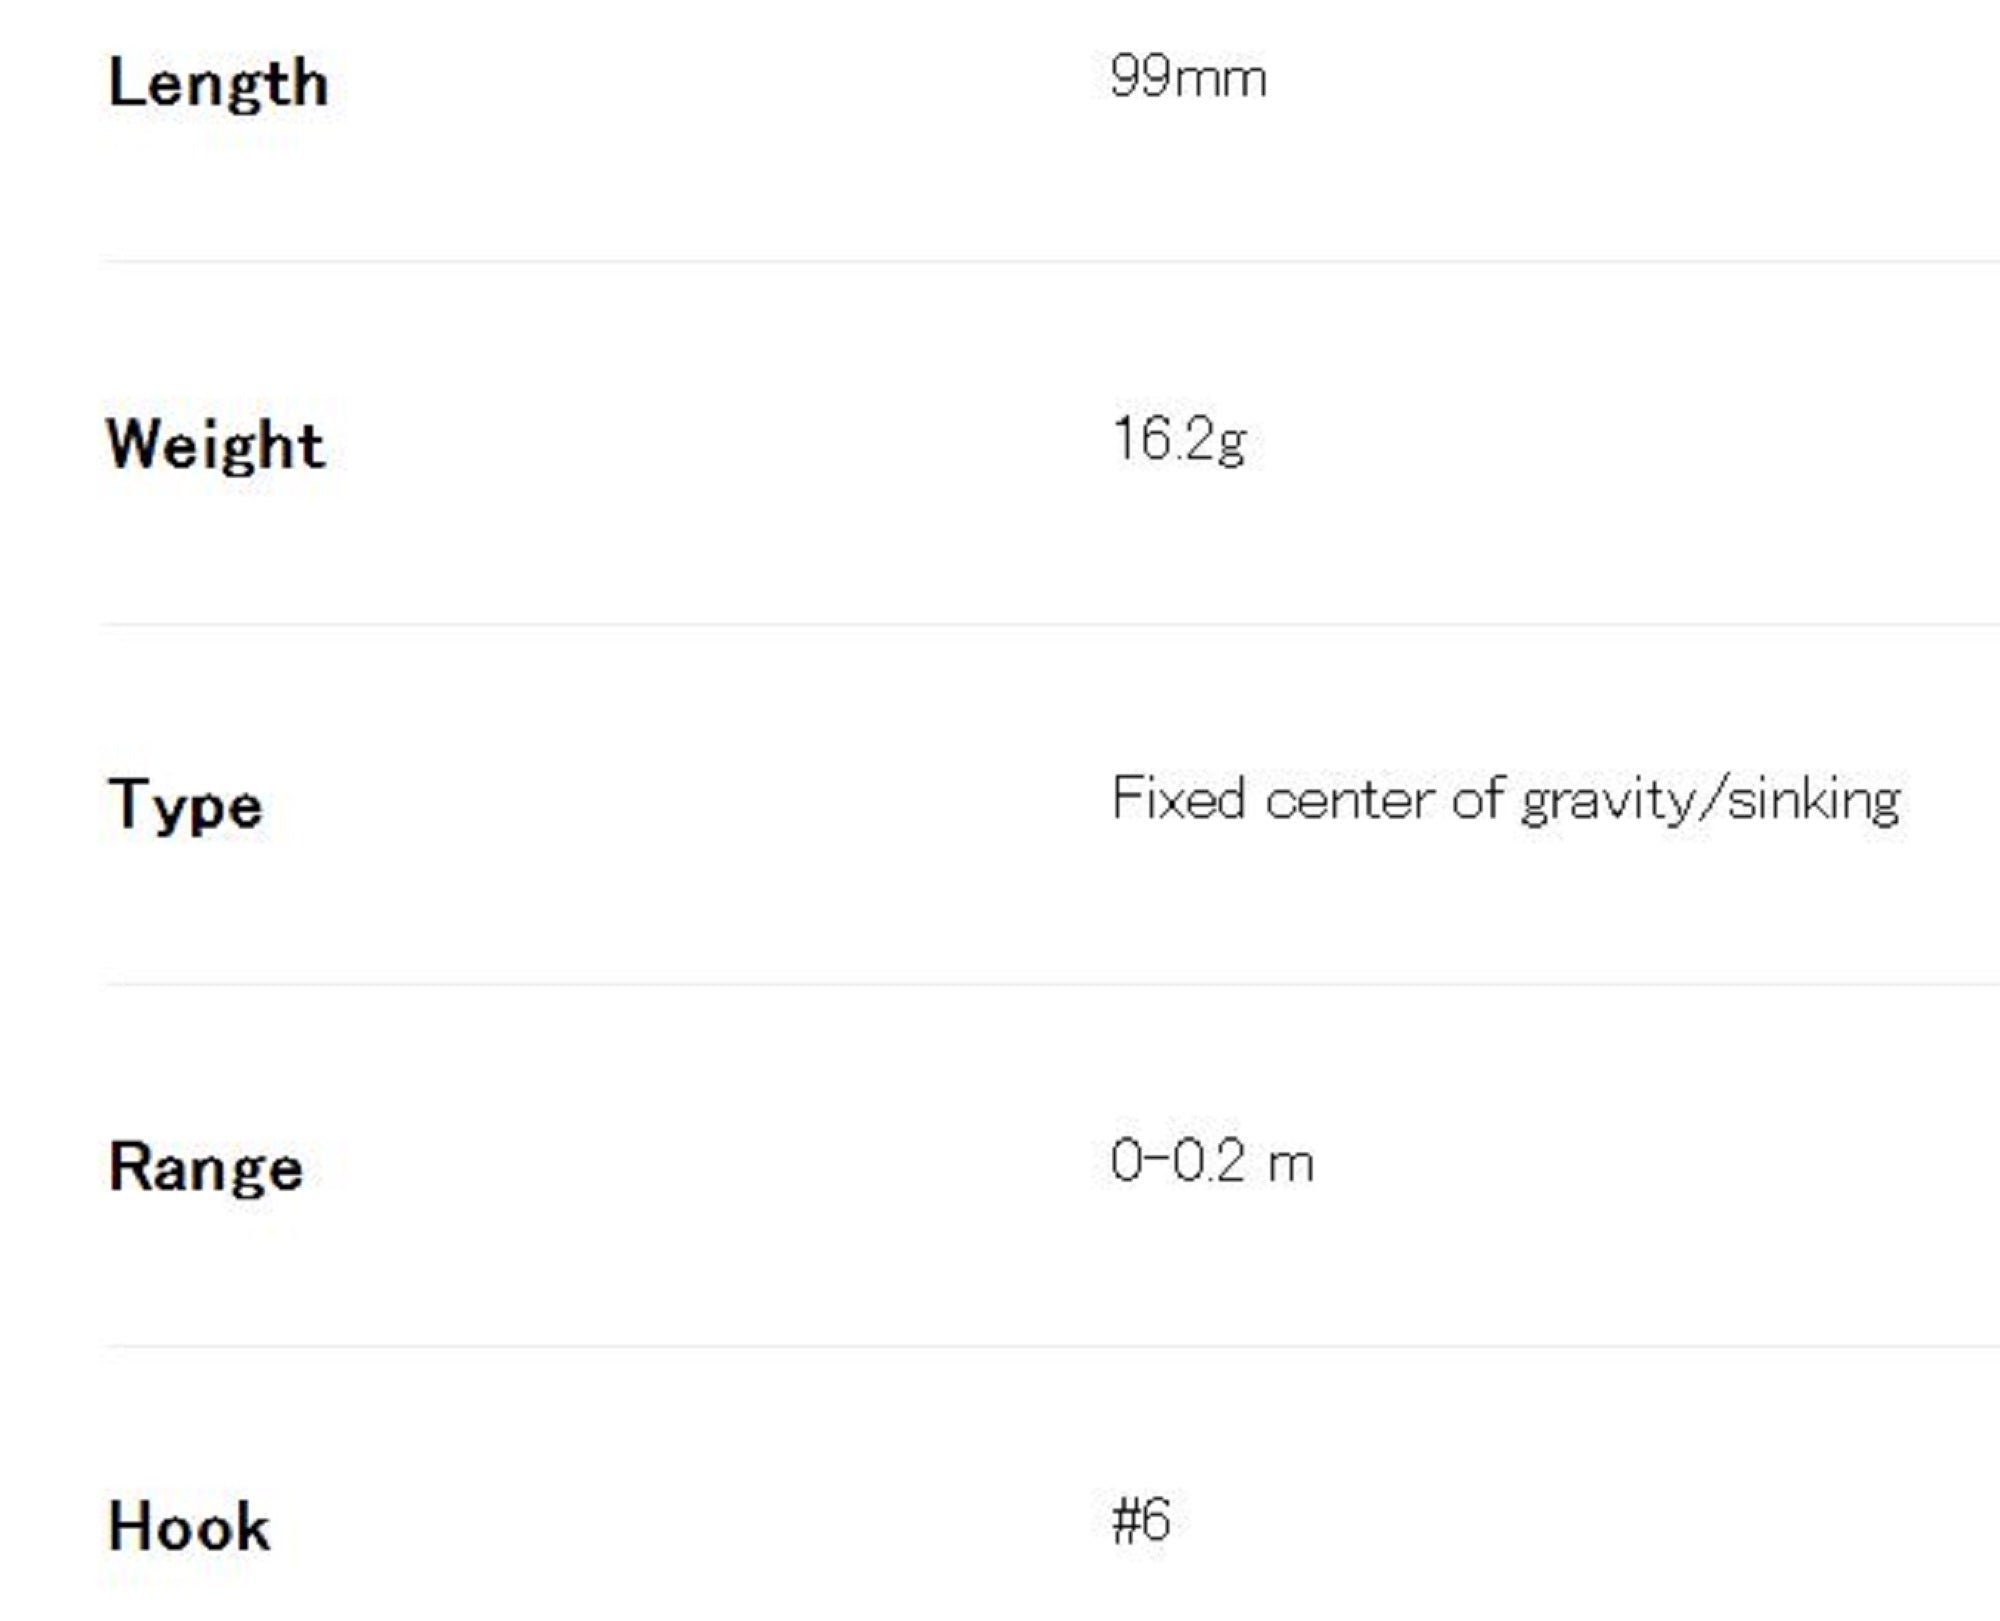The height and width of the screenshot is (1621, 2000).
Task: Click the divider line below Type row
Action: [x=1050, y=985]
